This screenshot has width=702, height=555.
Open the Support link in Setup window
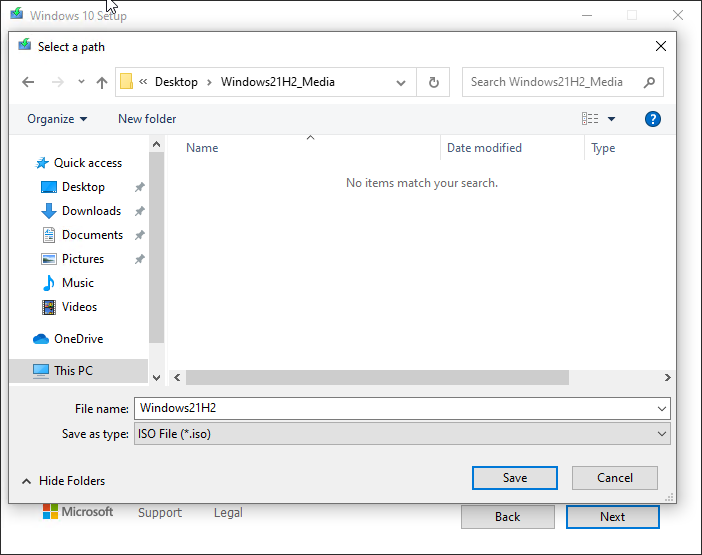click(x=160, y=512)
